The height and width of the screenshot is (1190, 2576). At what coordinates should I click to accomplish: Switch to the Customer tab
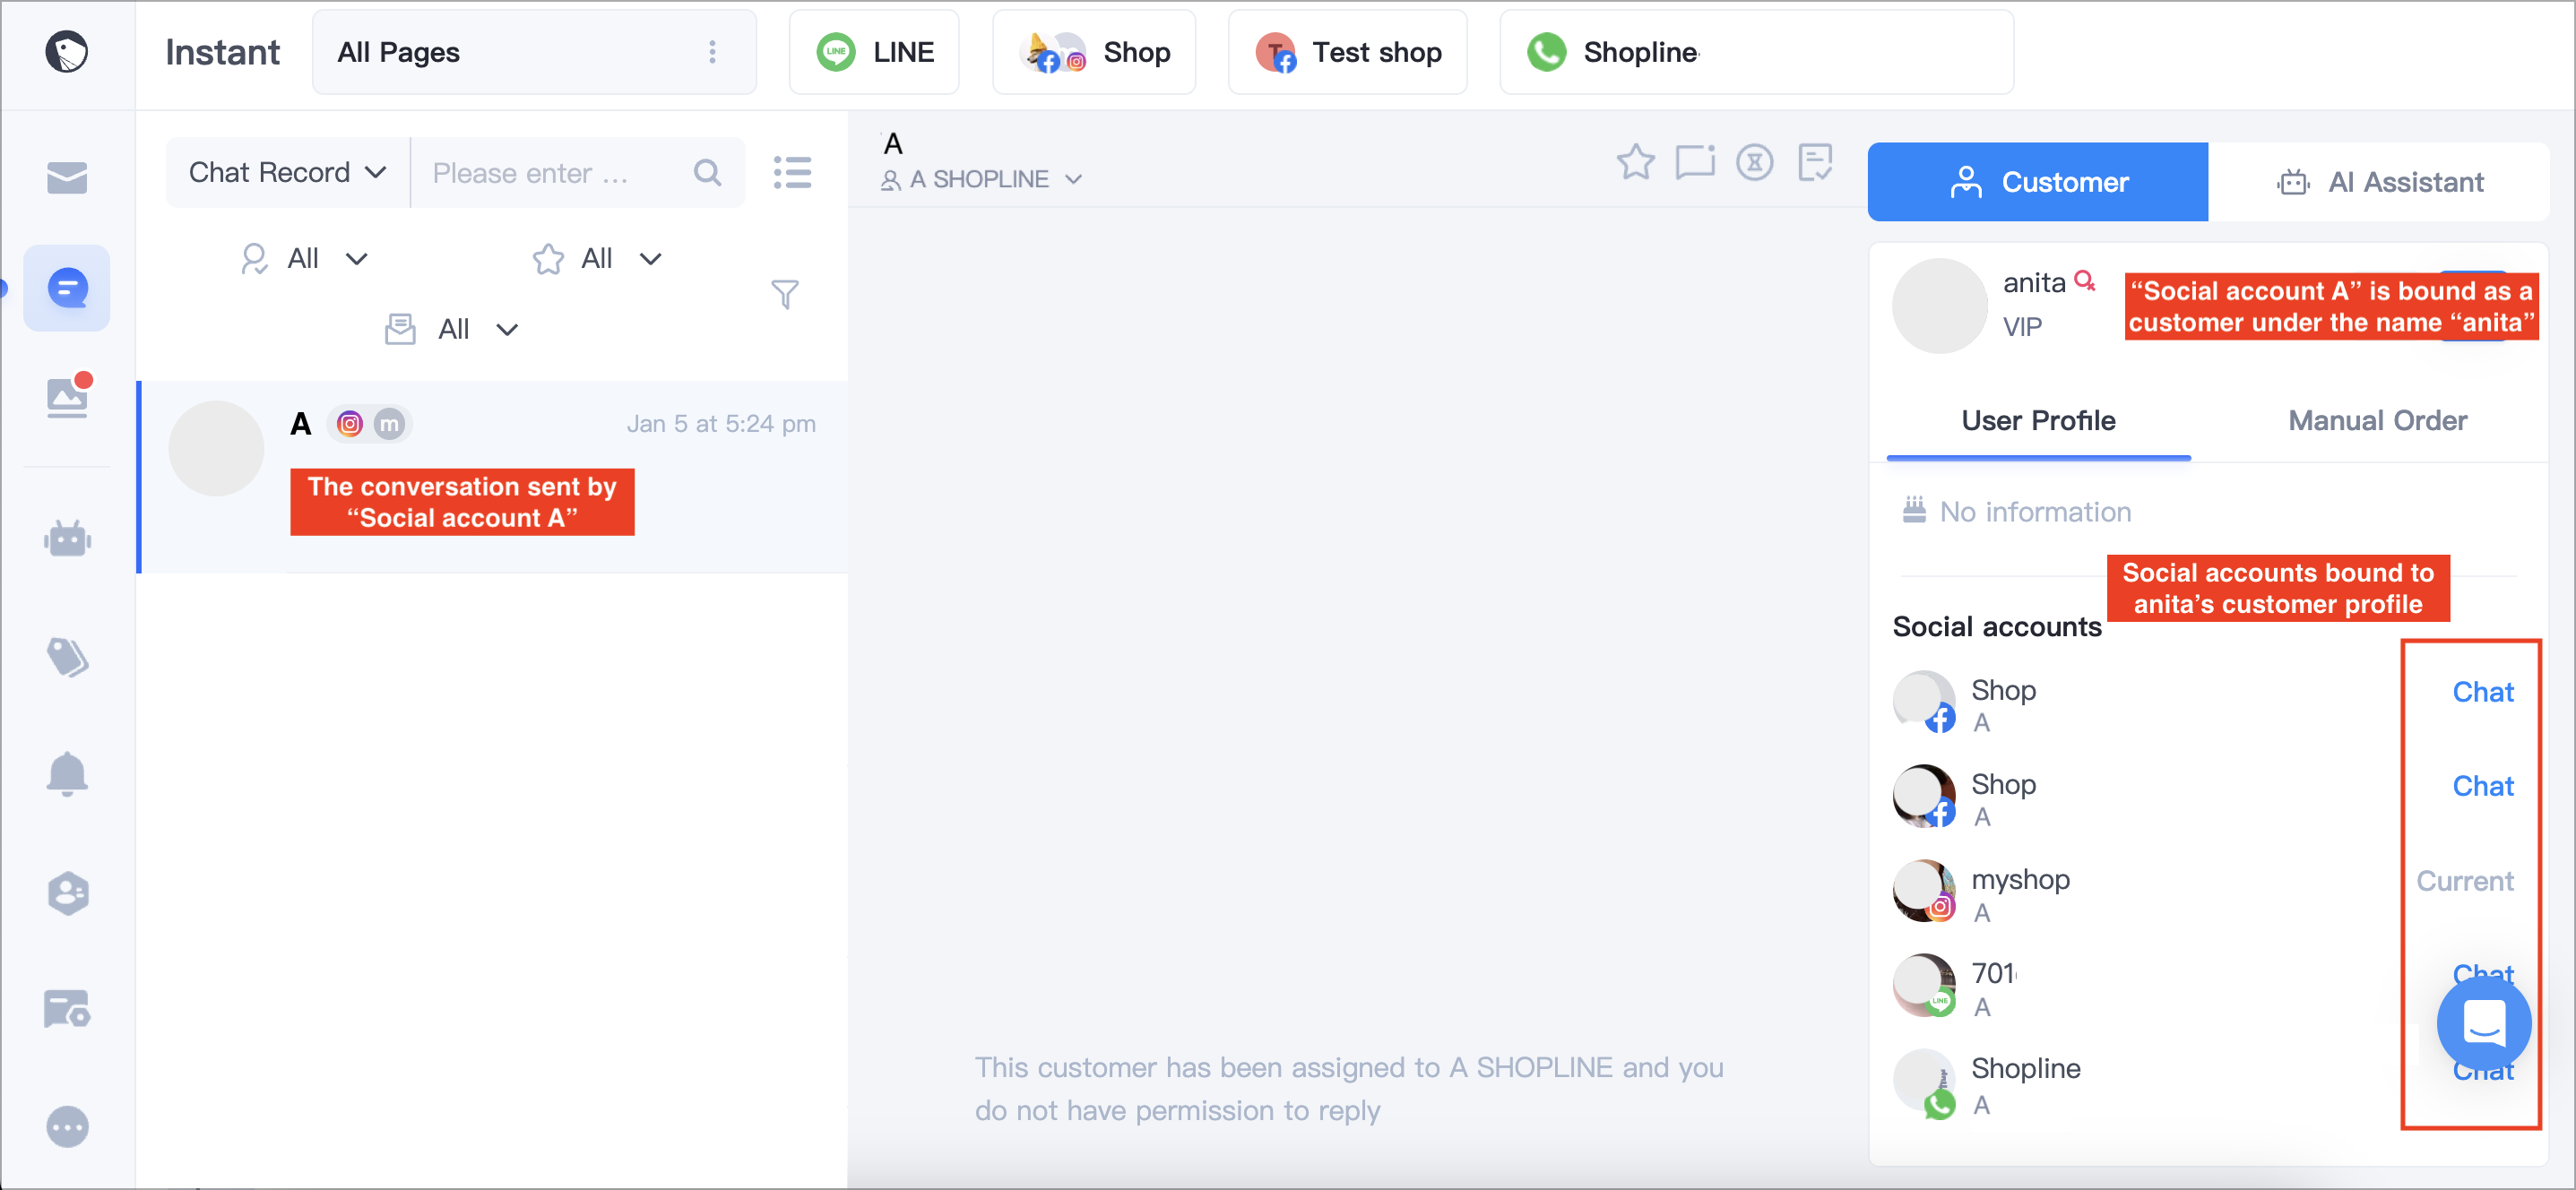click(x=2037, y=182)
